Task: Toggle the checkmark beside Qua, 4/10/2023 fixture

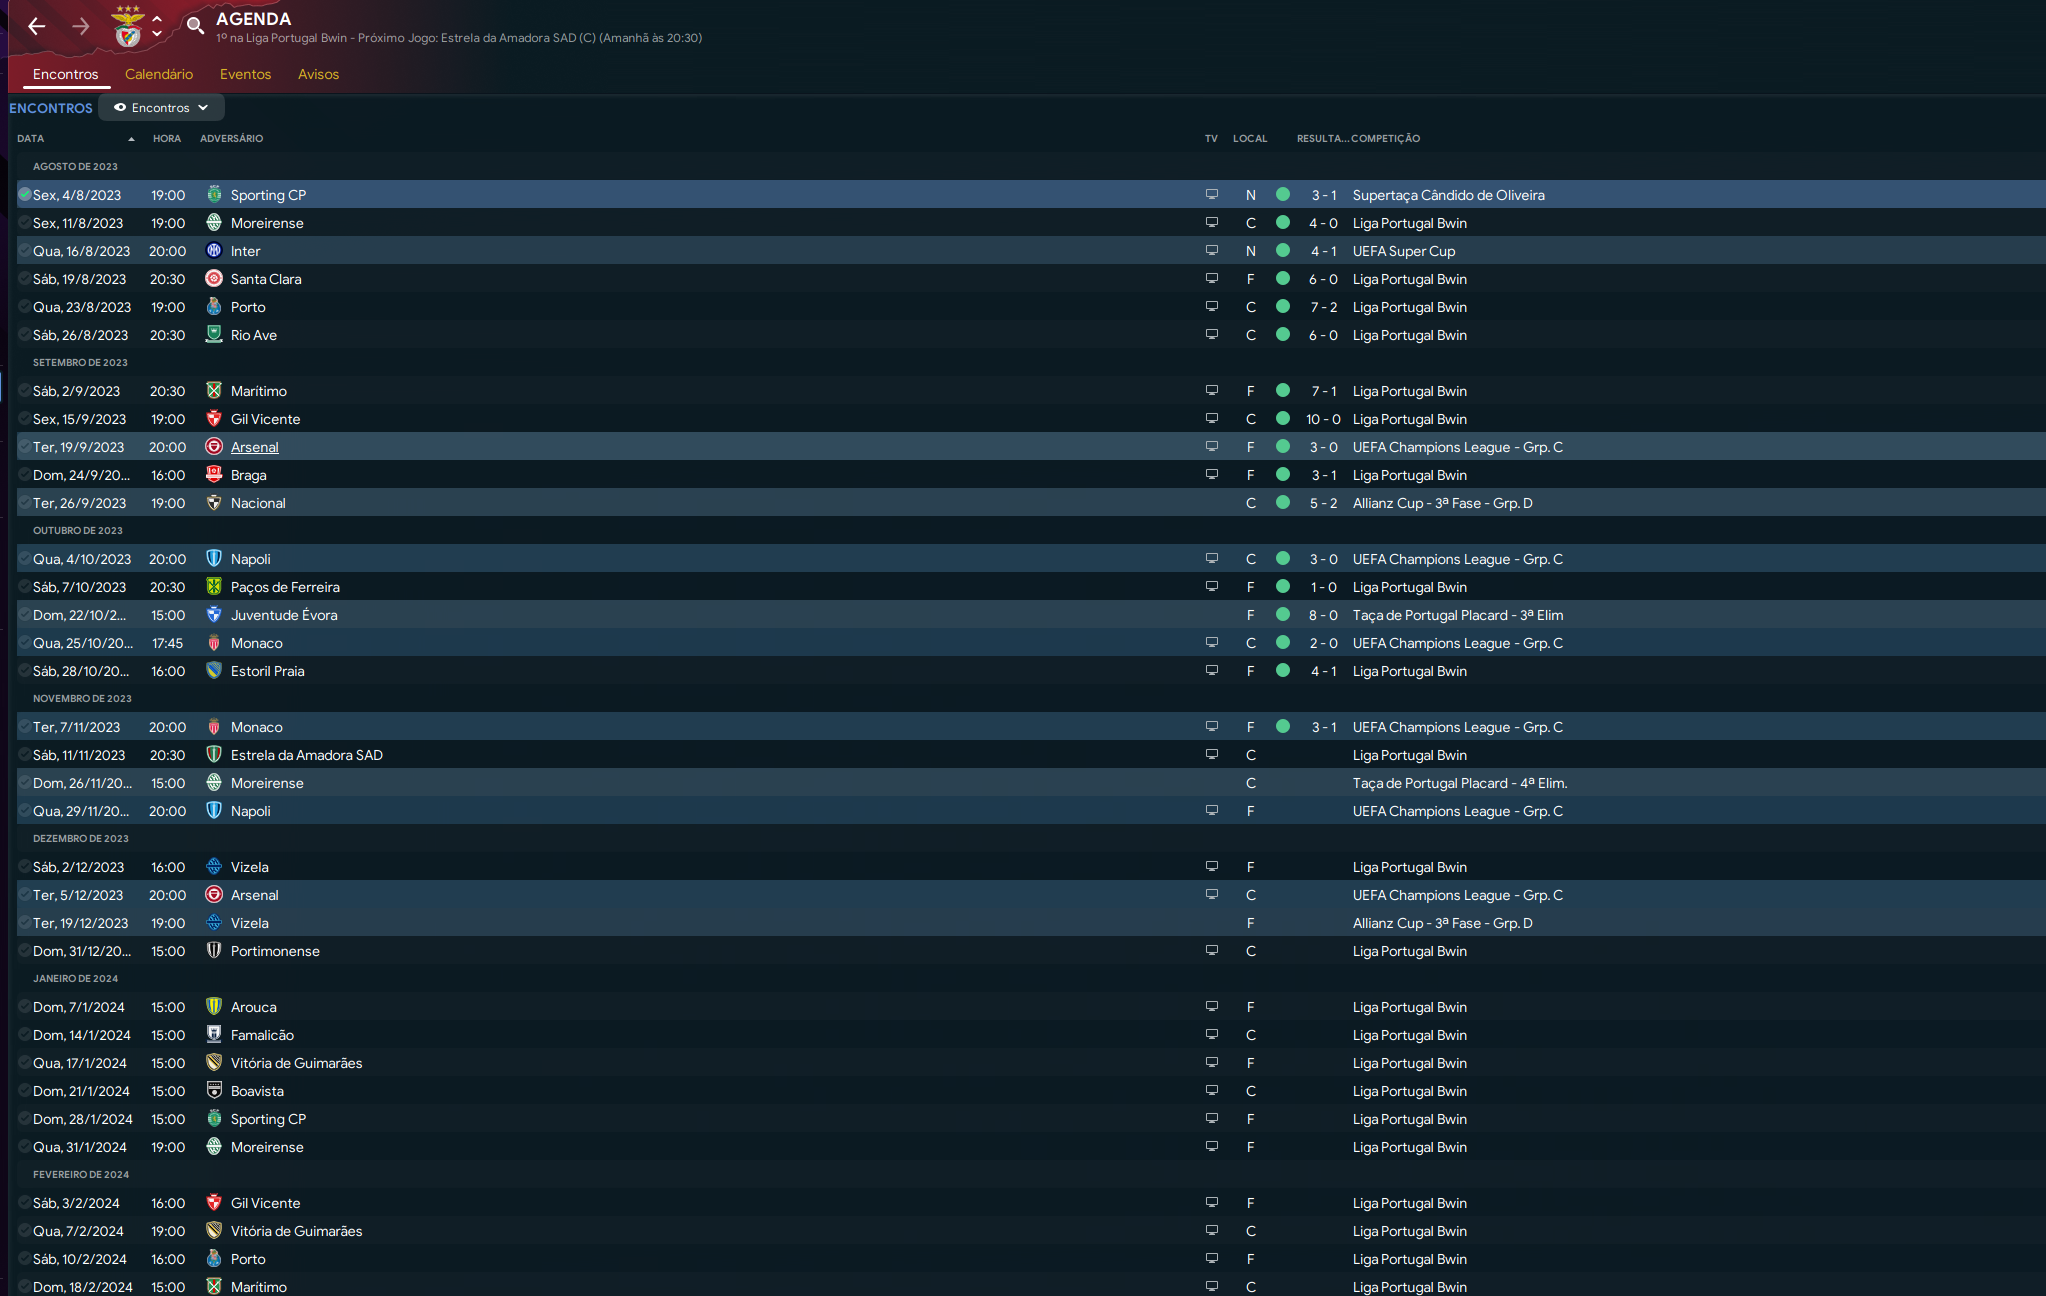Action: coord(25,559)
